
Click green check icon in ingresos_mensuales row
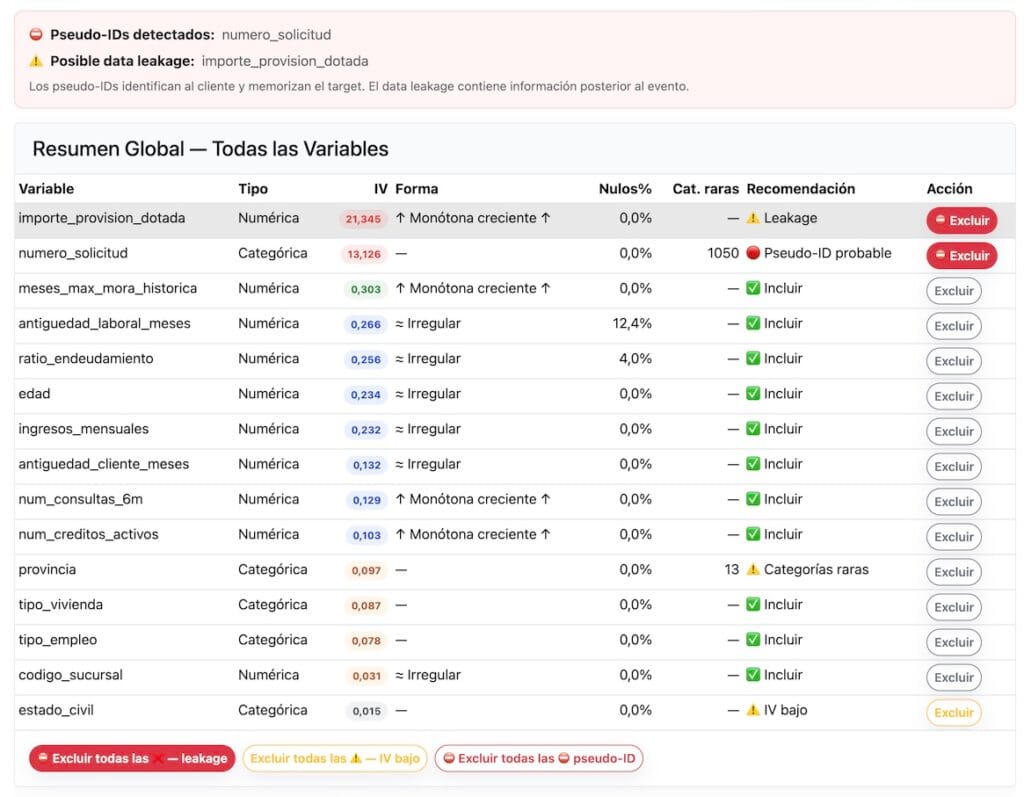click(753, 429)
